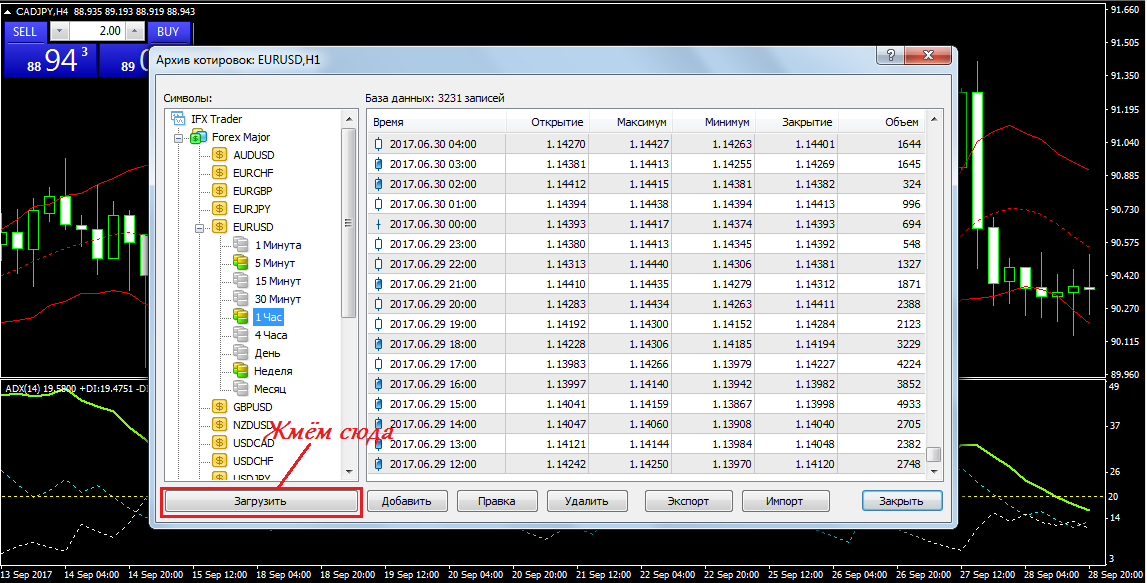The height and width of the screenshot is (583, 1147).
Task: Select the 1 Час timeframe item
Action: click(x=268, y=317)
